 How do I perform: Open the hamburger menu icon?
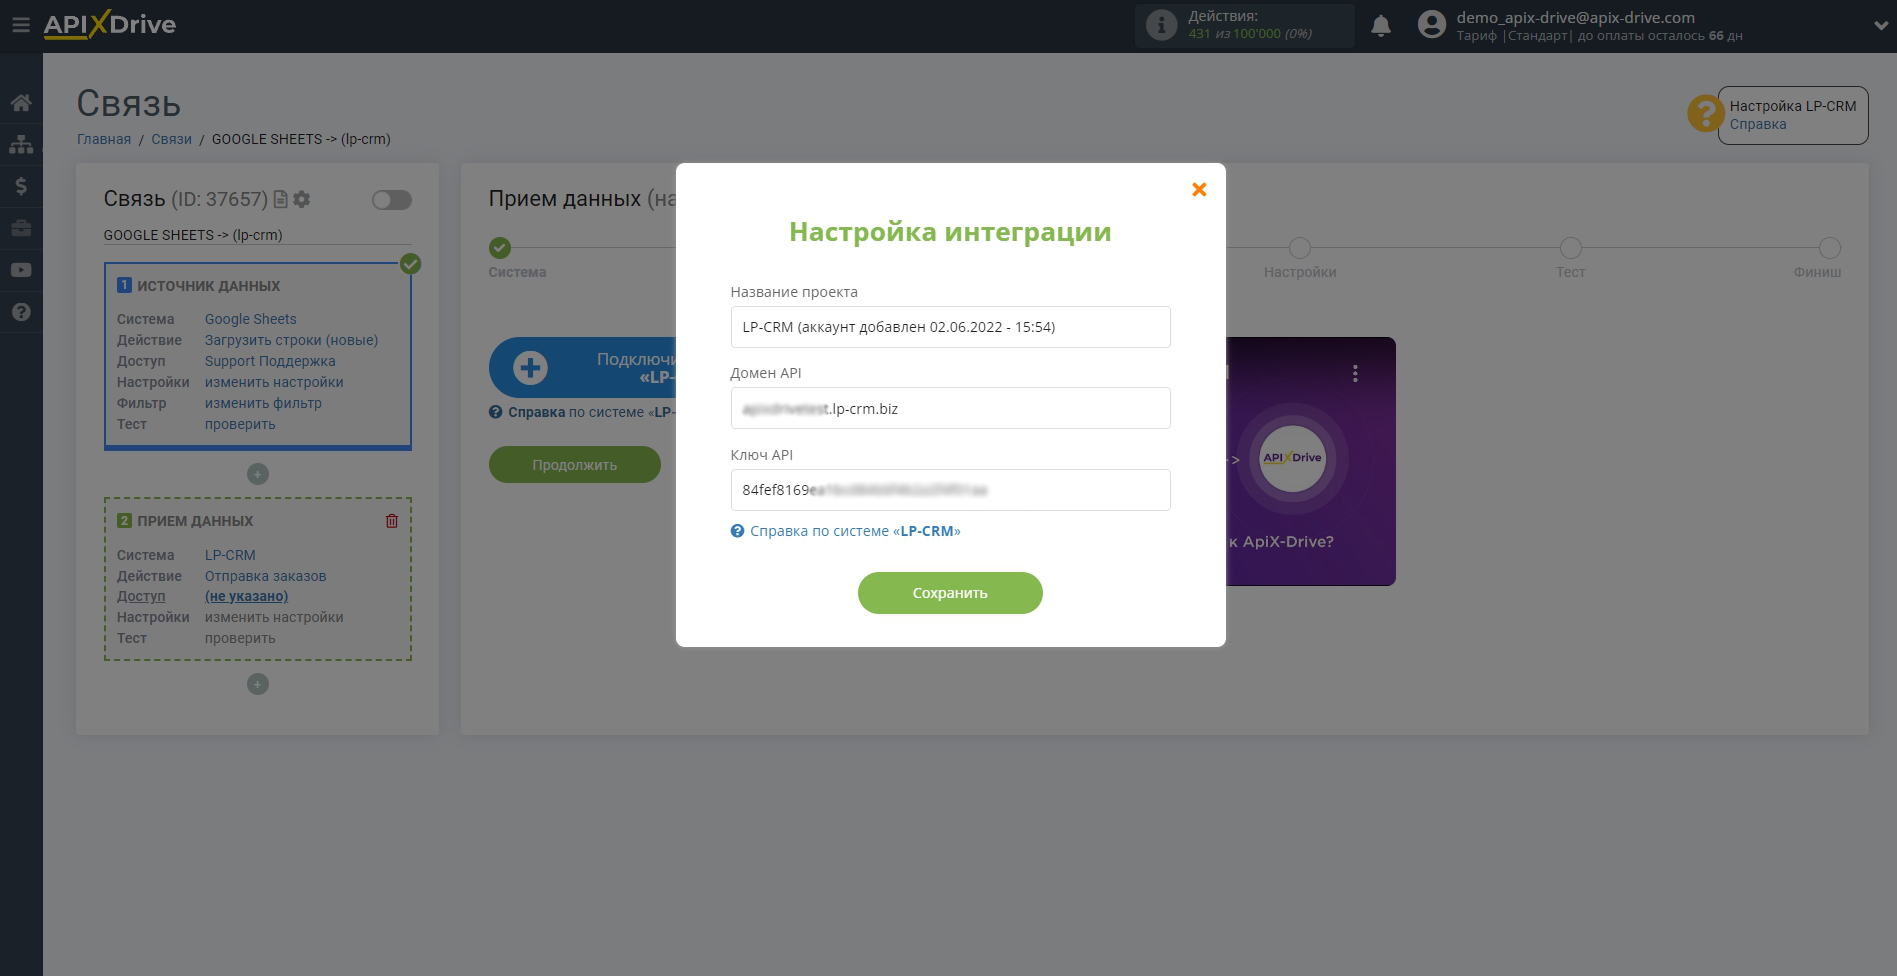tap(21, 25)
